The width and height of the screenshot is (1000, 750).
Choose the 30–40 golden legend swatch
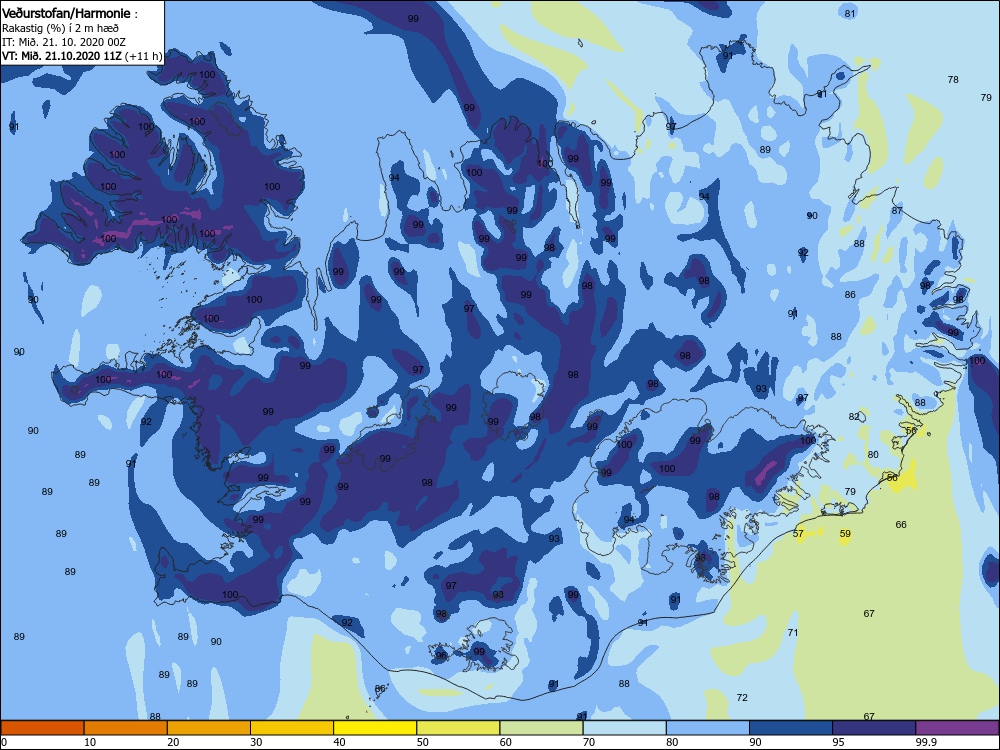tap(292, 728)
